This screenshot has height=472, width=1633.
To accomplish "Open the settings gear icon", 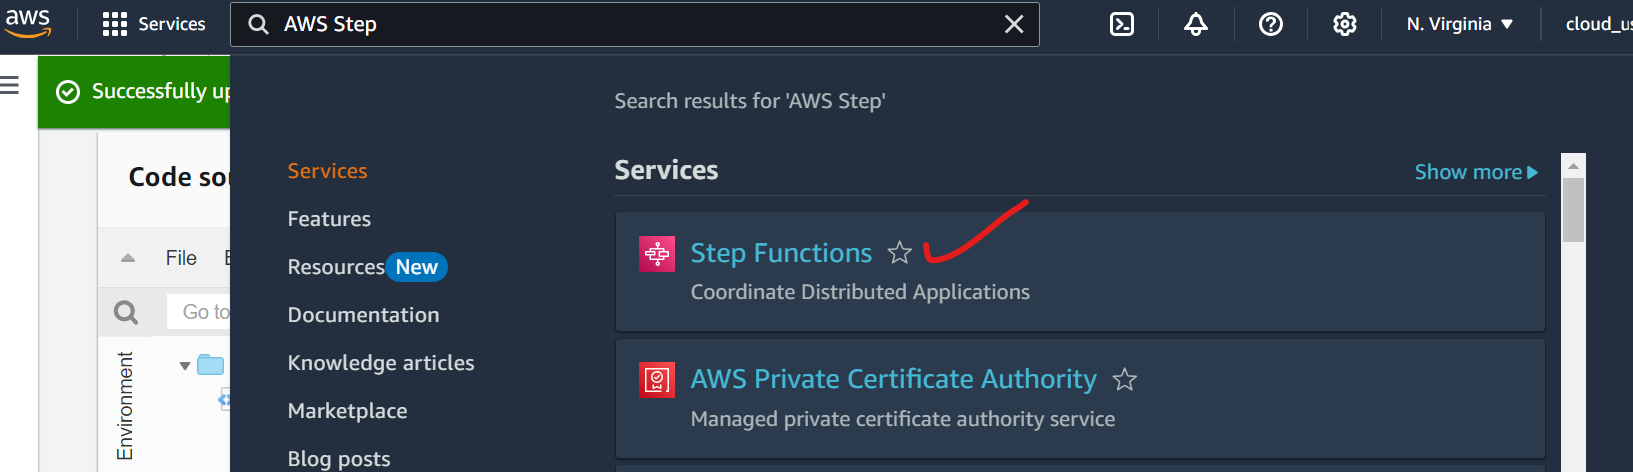I will pos(1344,24).
